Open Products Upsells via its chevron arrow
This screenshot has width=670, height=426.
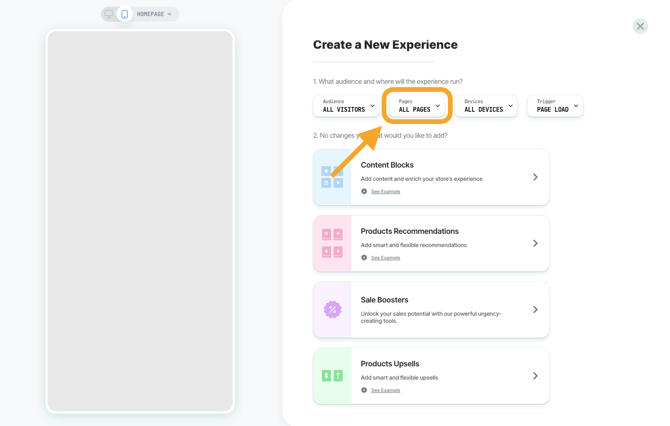coord(535,376)
